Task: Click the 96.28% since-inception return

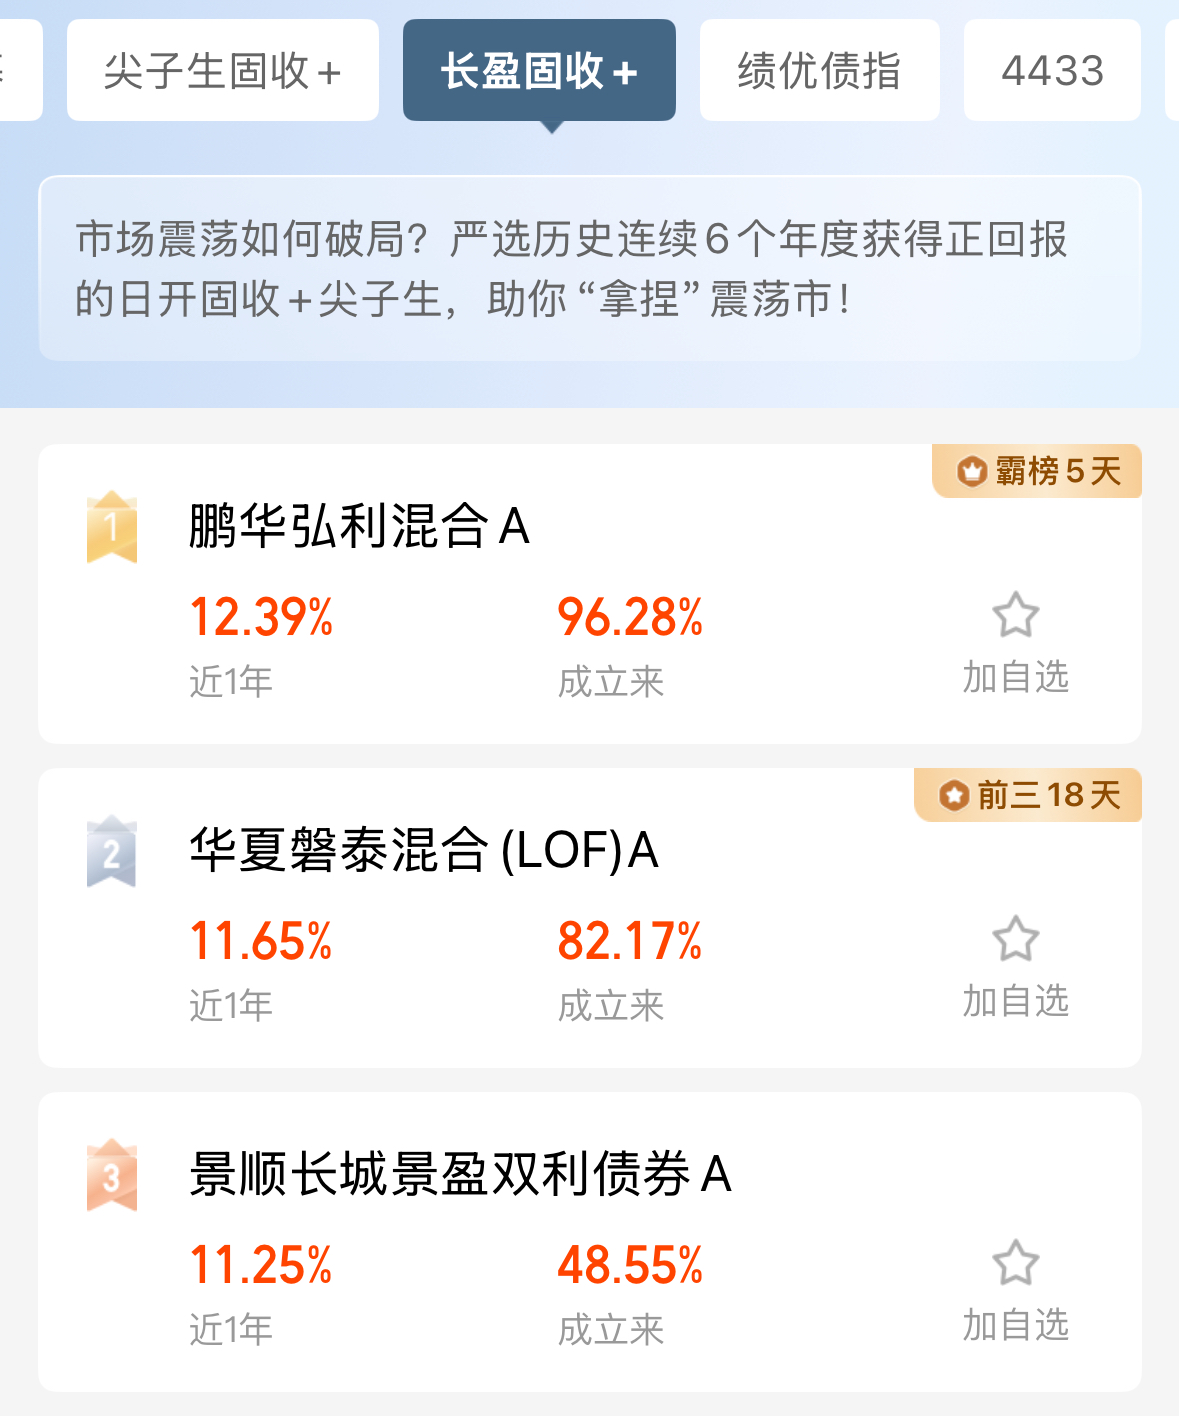Action: [630, 617]
